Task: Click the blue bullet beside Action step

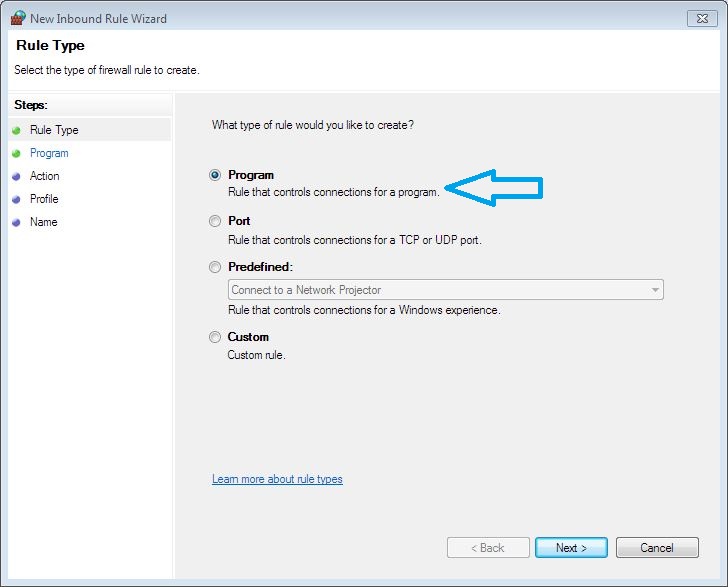Action: (x=16, y=176)
